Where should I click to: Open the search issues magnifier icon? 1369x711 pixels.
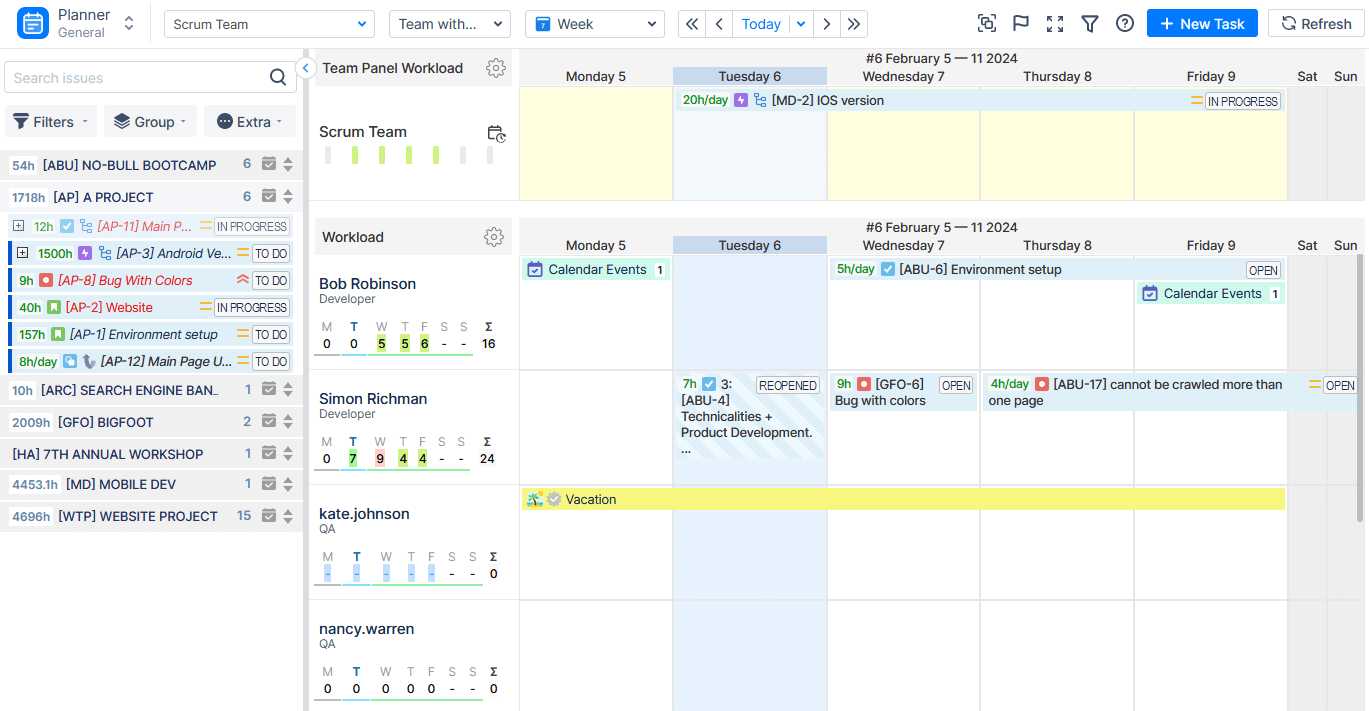point(278,77)
